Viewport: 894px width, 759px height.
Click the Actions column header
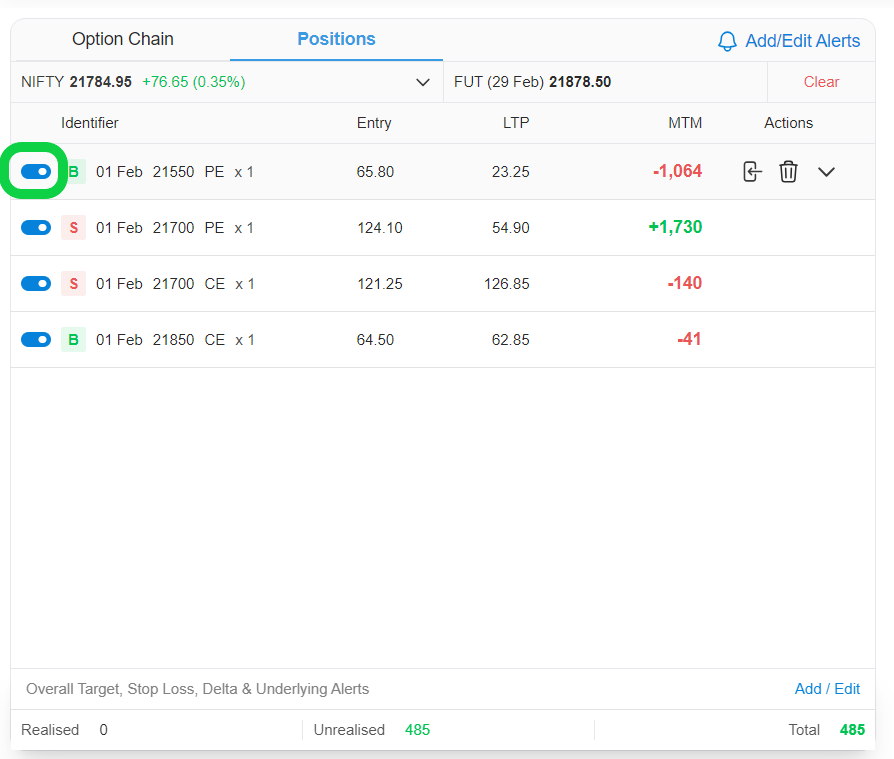click(788, 123)
